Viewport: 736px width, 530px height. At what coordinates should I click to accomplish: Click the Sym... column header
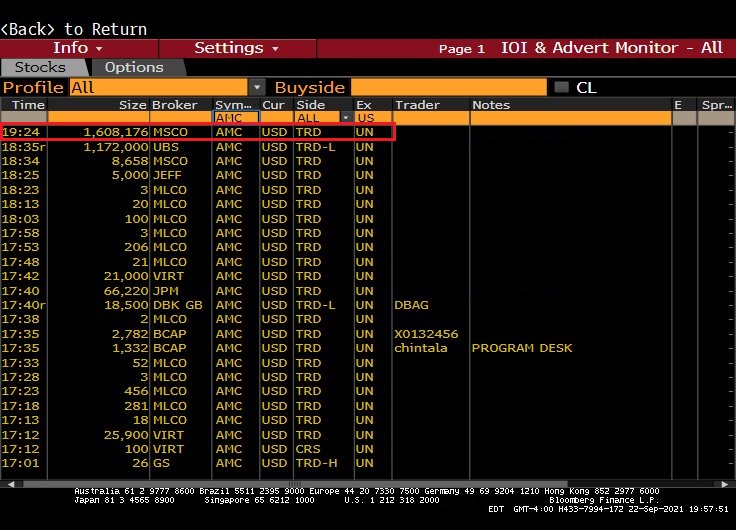coord(236,105)
